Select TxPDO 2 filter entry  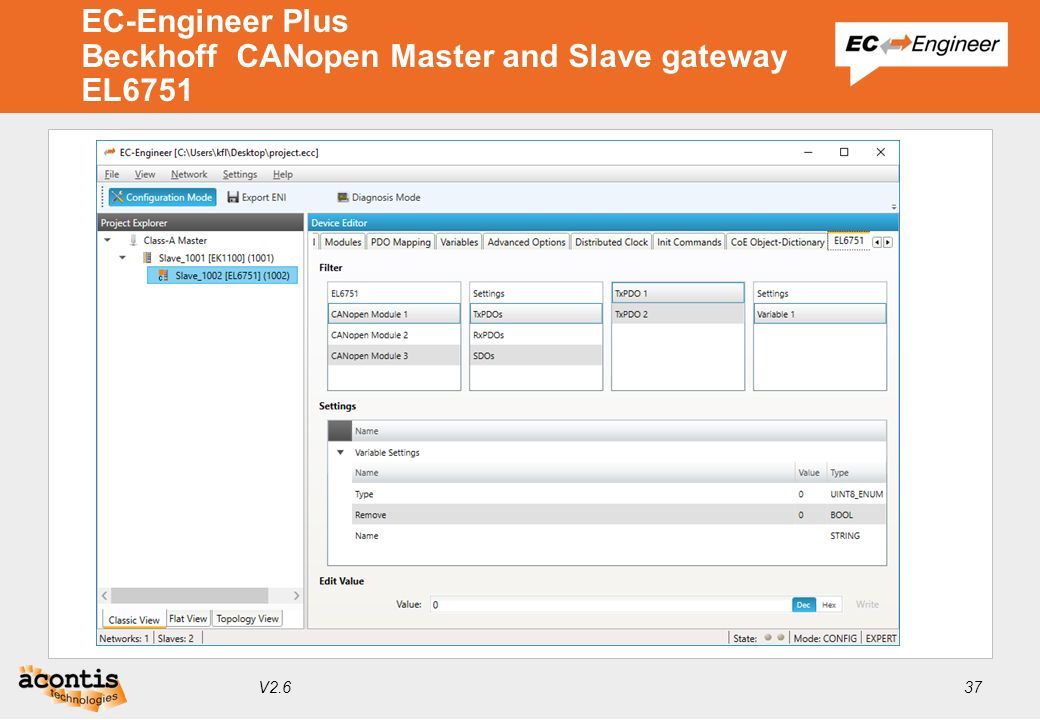[x=678, y=314]
